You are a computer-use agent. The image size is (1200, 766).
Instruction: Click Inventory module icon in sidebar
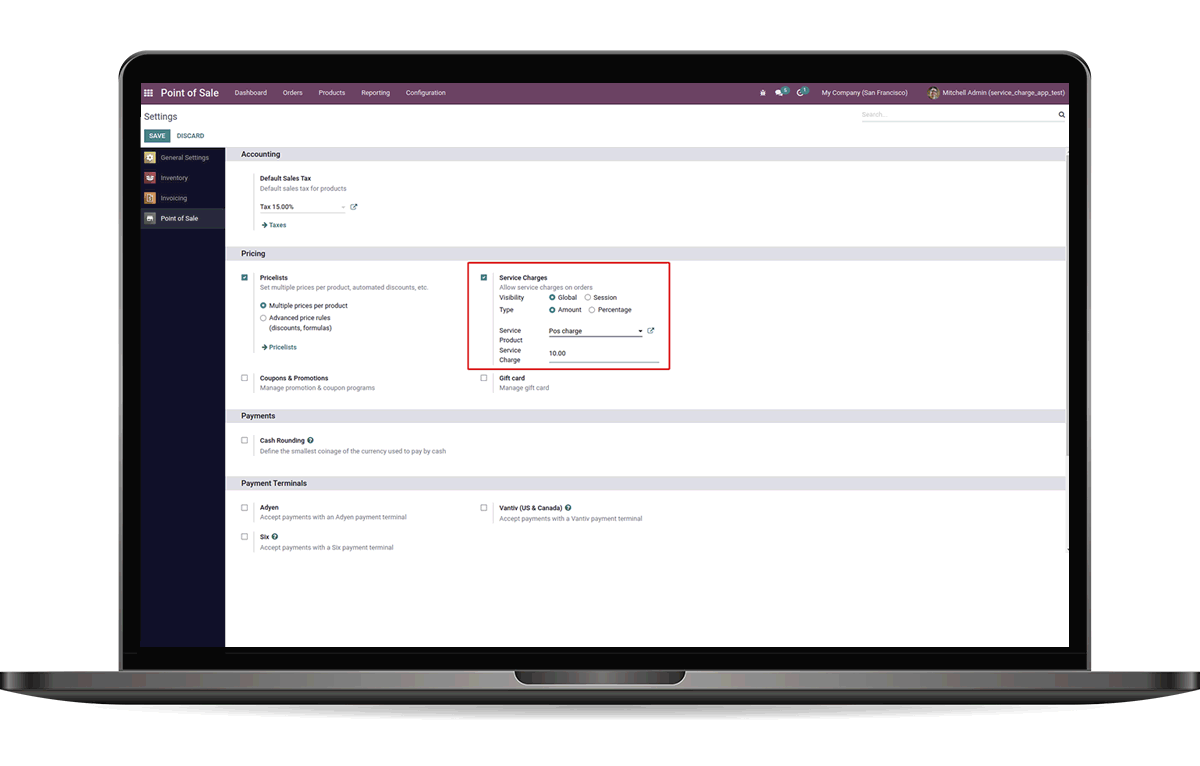point(150,178)
